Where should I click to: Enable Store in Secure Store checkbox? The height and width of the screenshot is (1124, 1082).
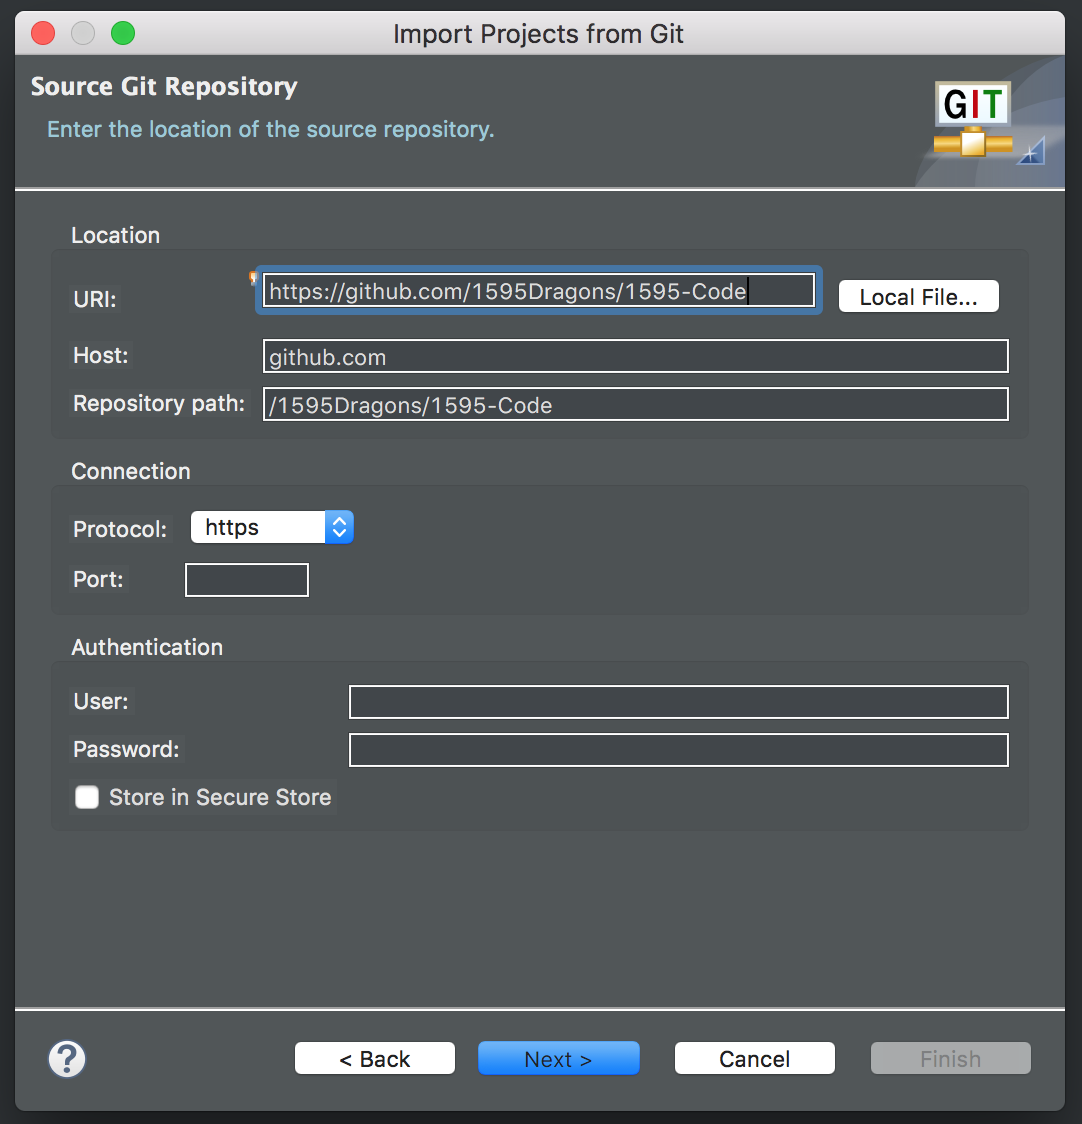click(87, 797)
